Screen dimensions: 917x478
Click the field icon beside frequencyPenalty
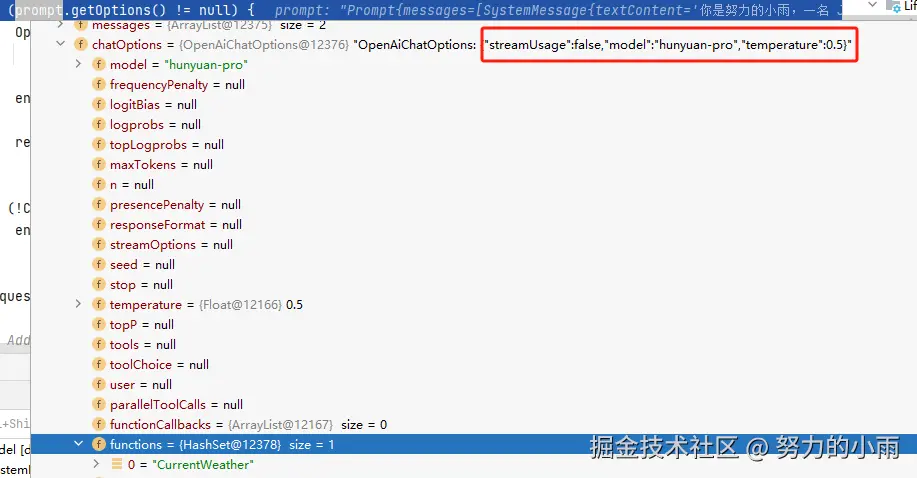[99, 84]
